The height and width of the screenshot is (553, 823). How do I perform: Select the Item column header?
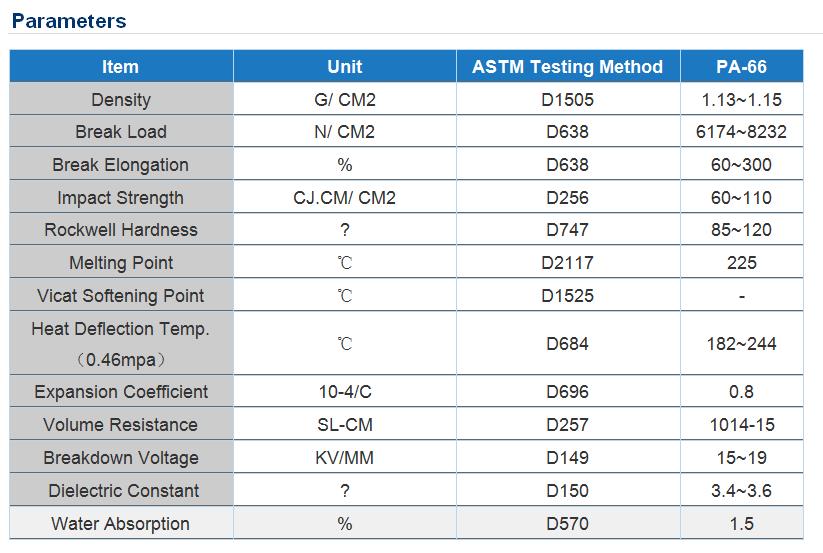pyautogui.click(x=121, y=67)
